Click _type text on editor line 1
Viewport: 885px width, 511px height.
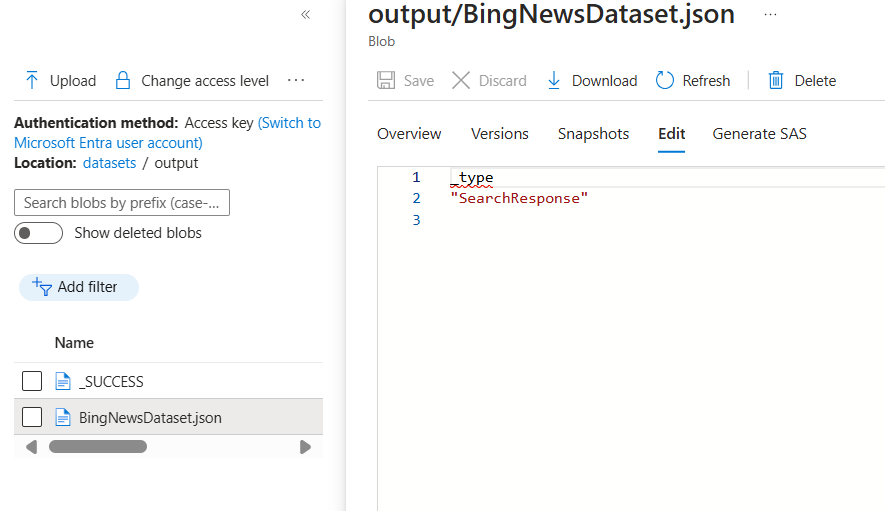click(472, 177)
